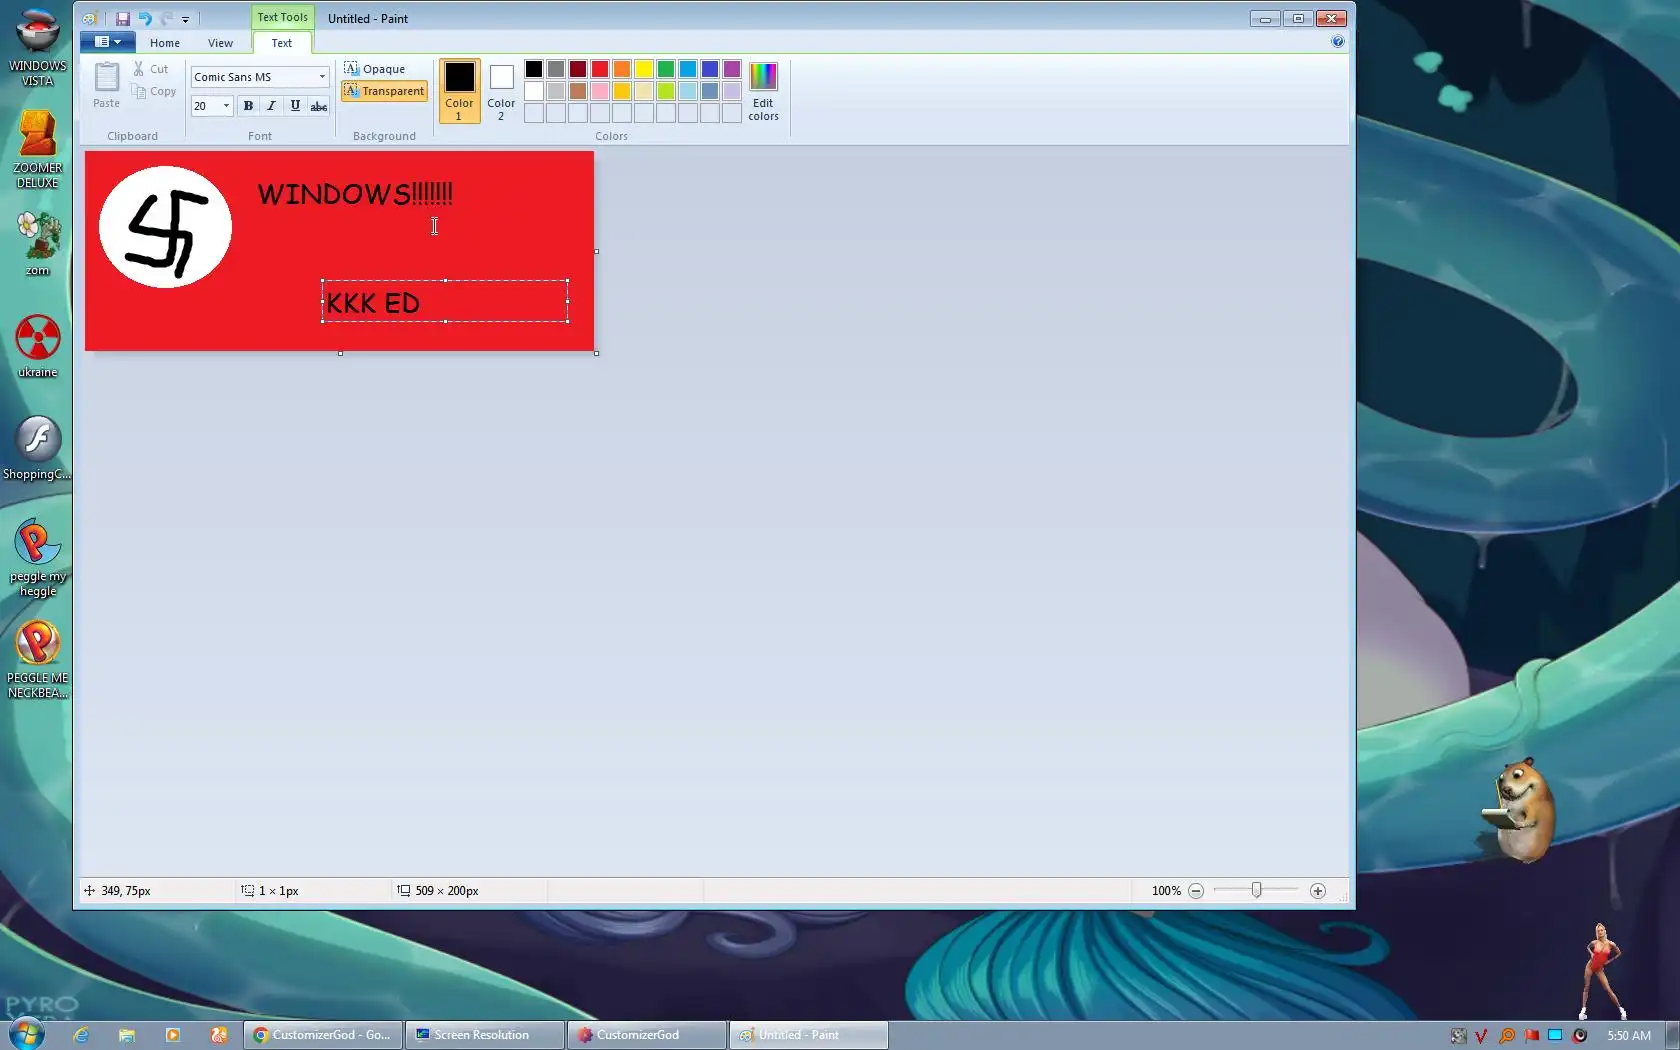Select the Color 1 foreground button

459,91
